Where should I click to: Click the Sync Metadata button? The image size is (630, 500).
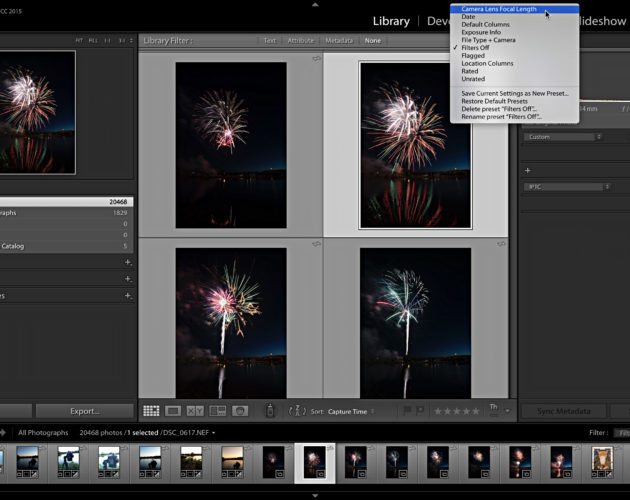pyautogui.click(x=563, y=411)
